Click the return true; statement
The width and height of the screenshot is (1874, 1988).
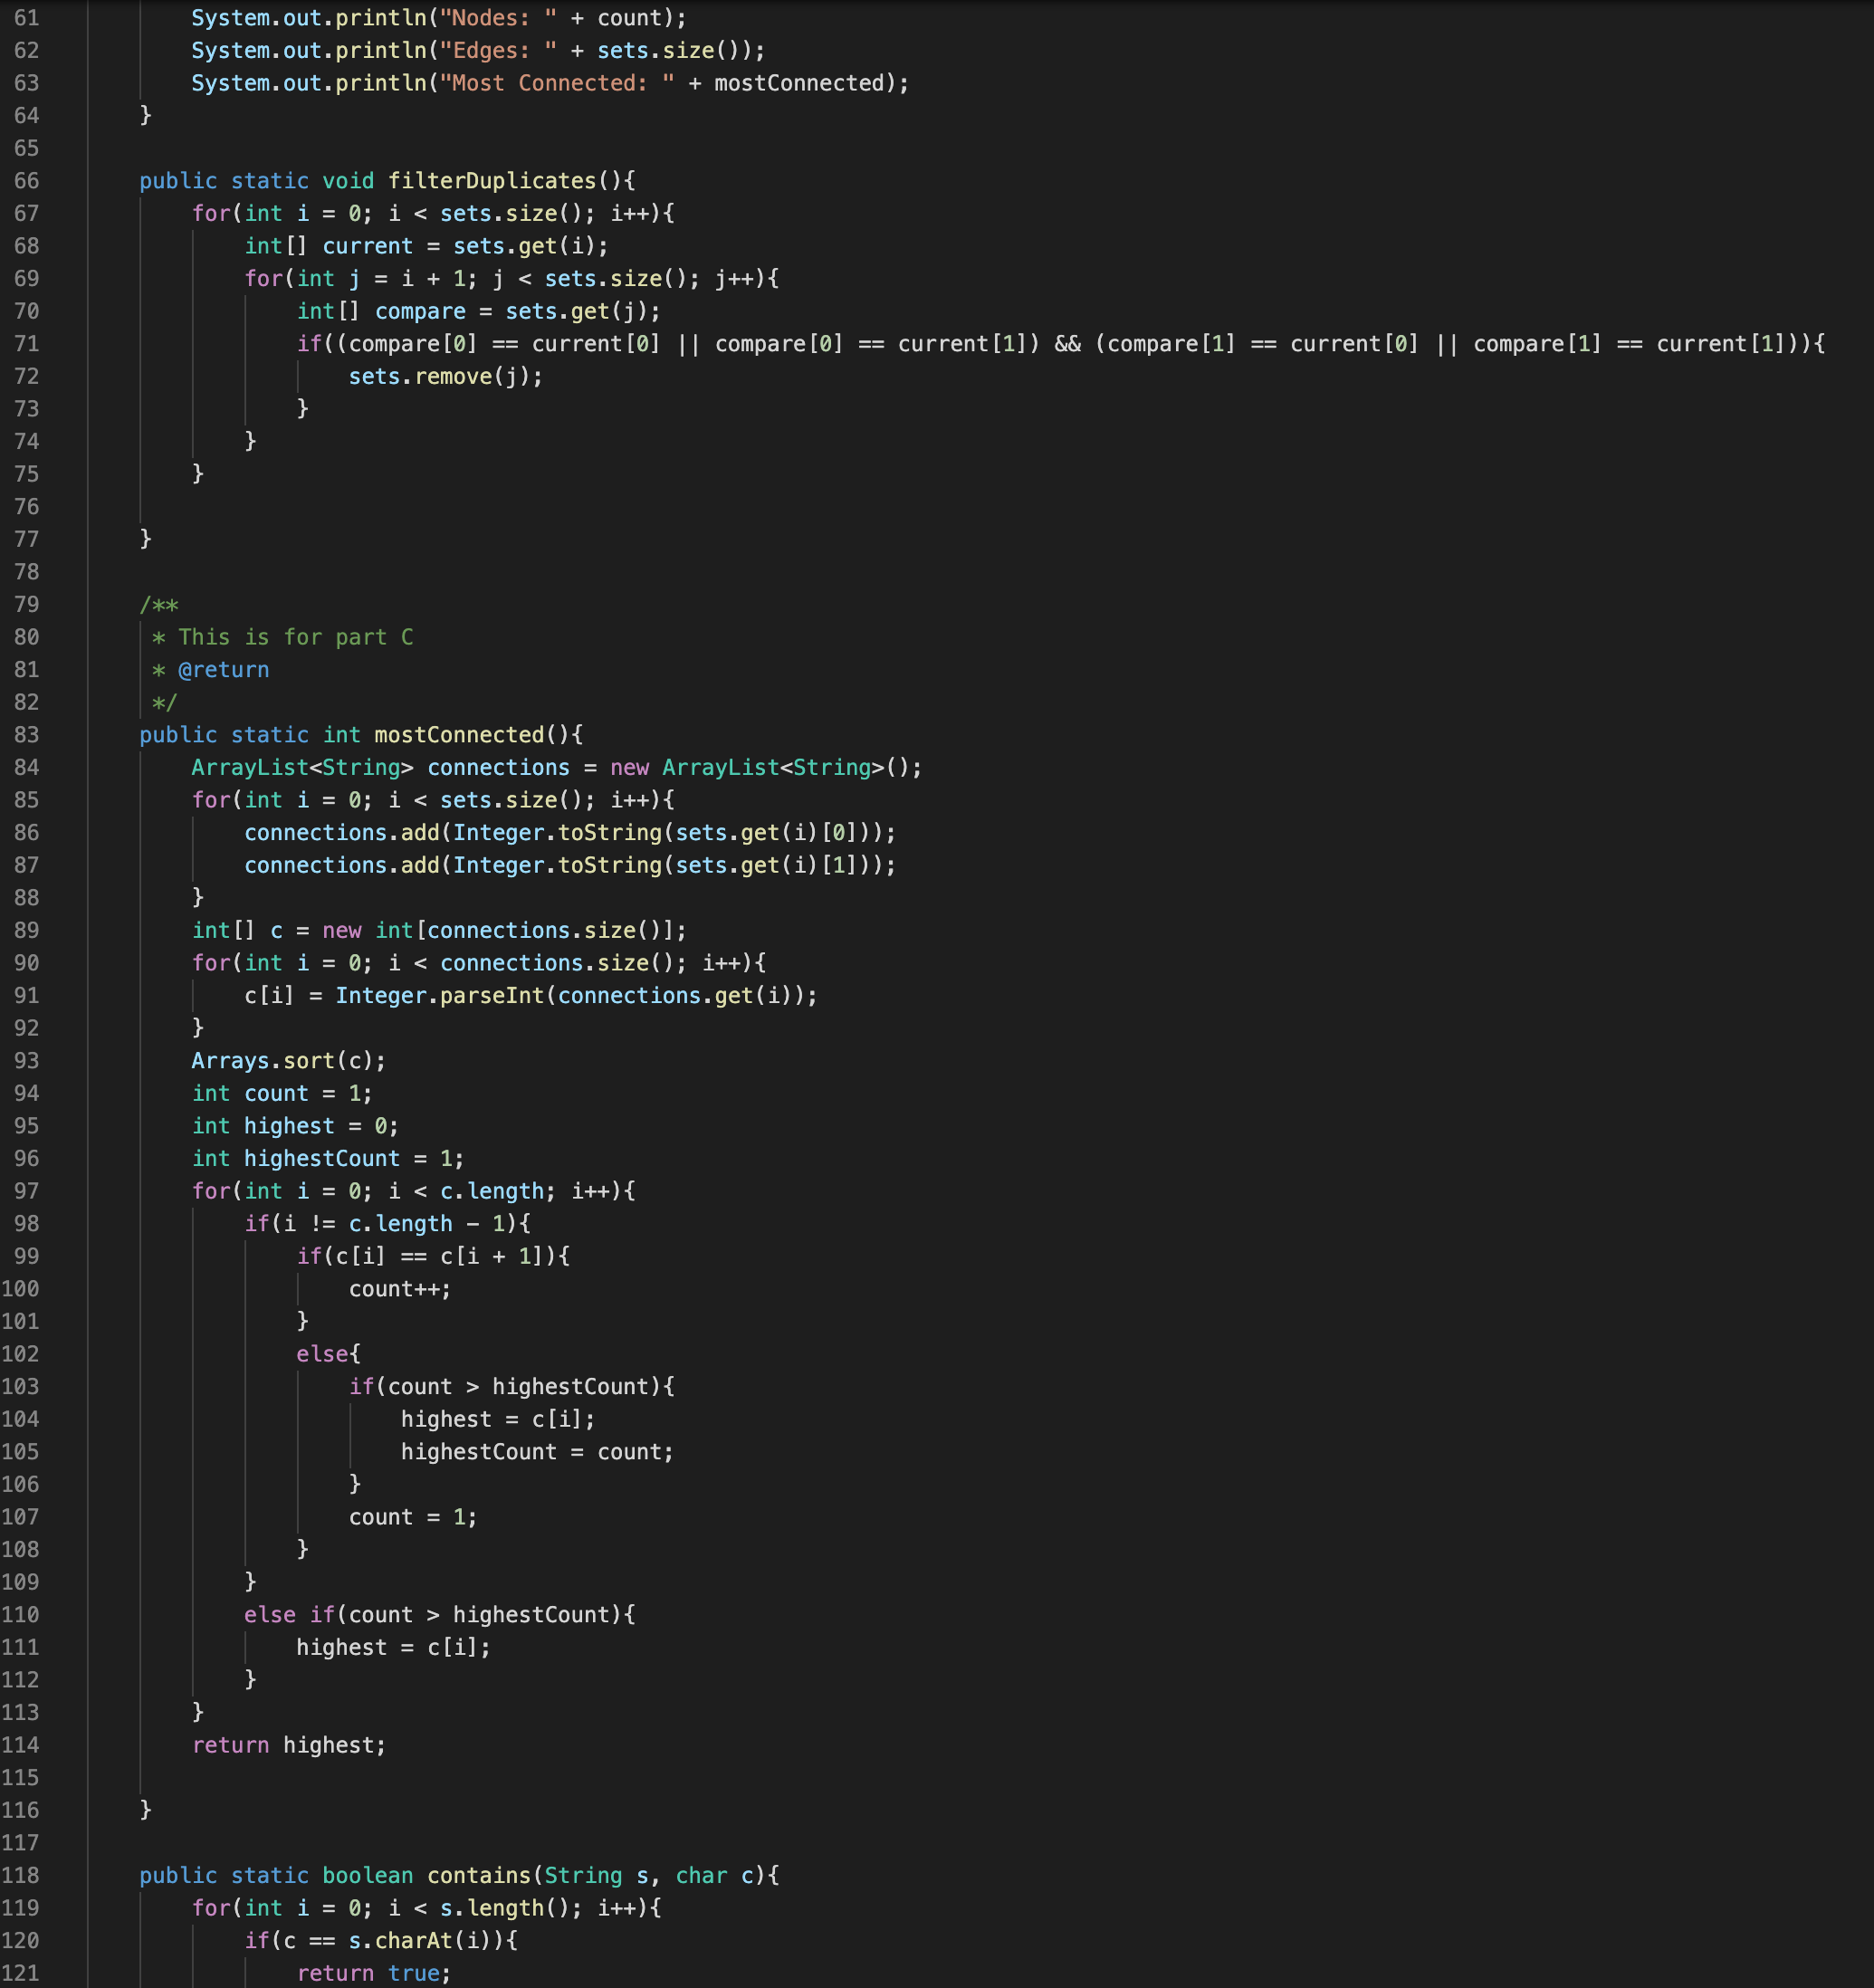(373, 1973)
